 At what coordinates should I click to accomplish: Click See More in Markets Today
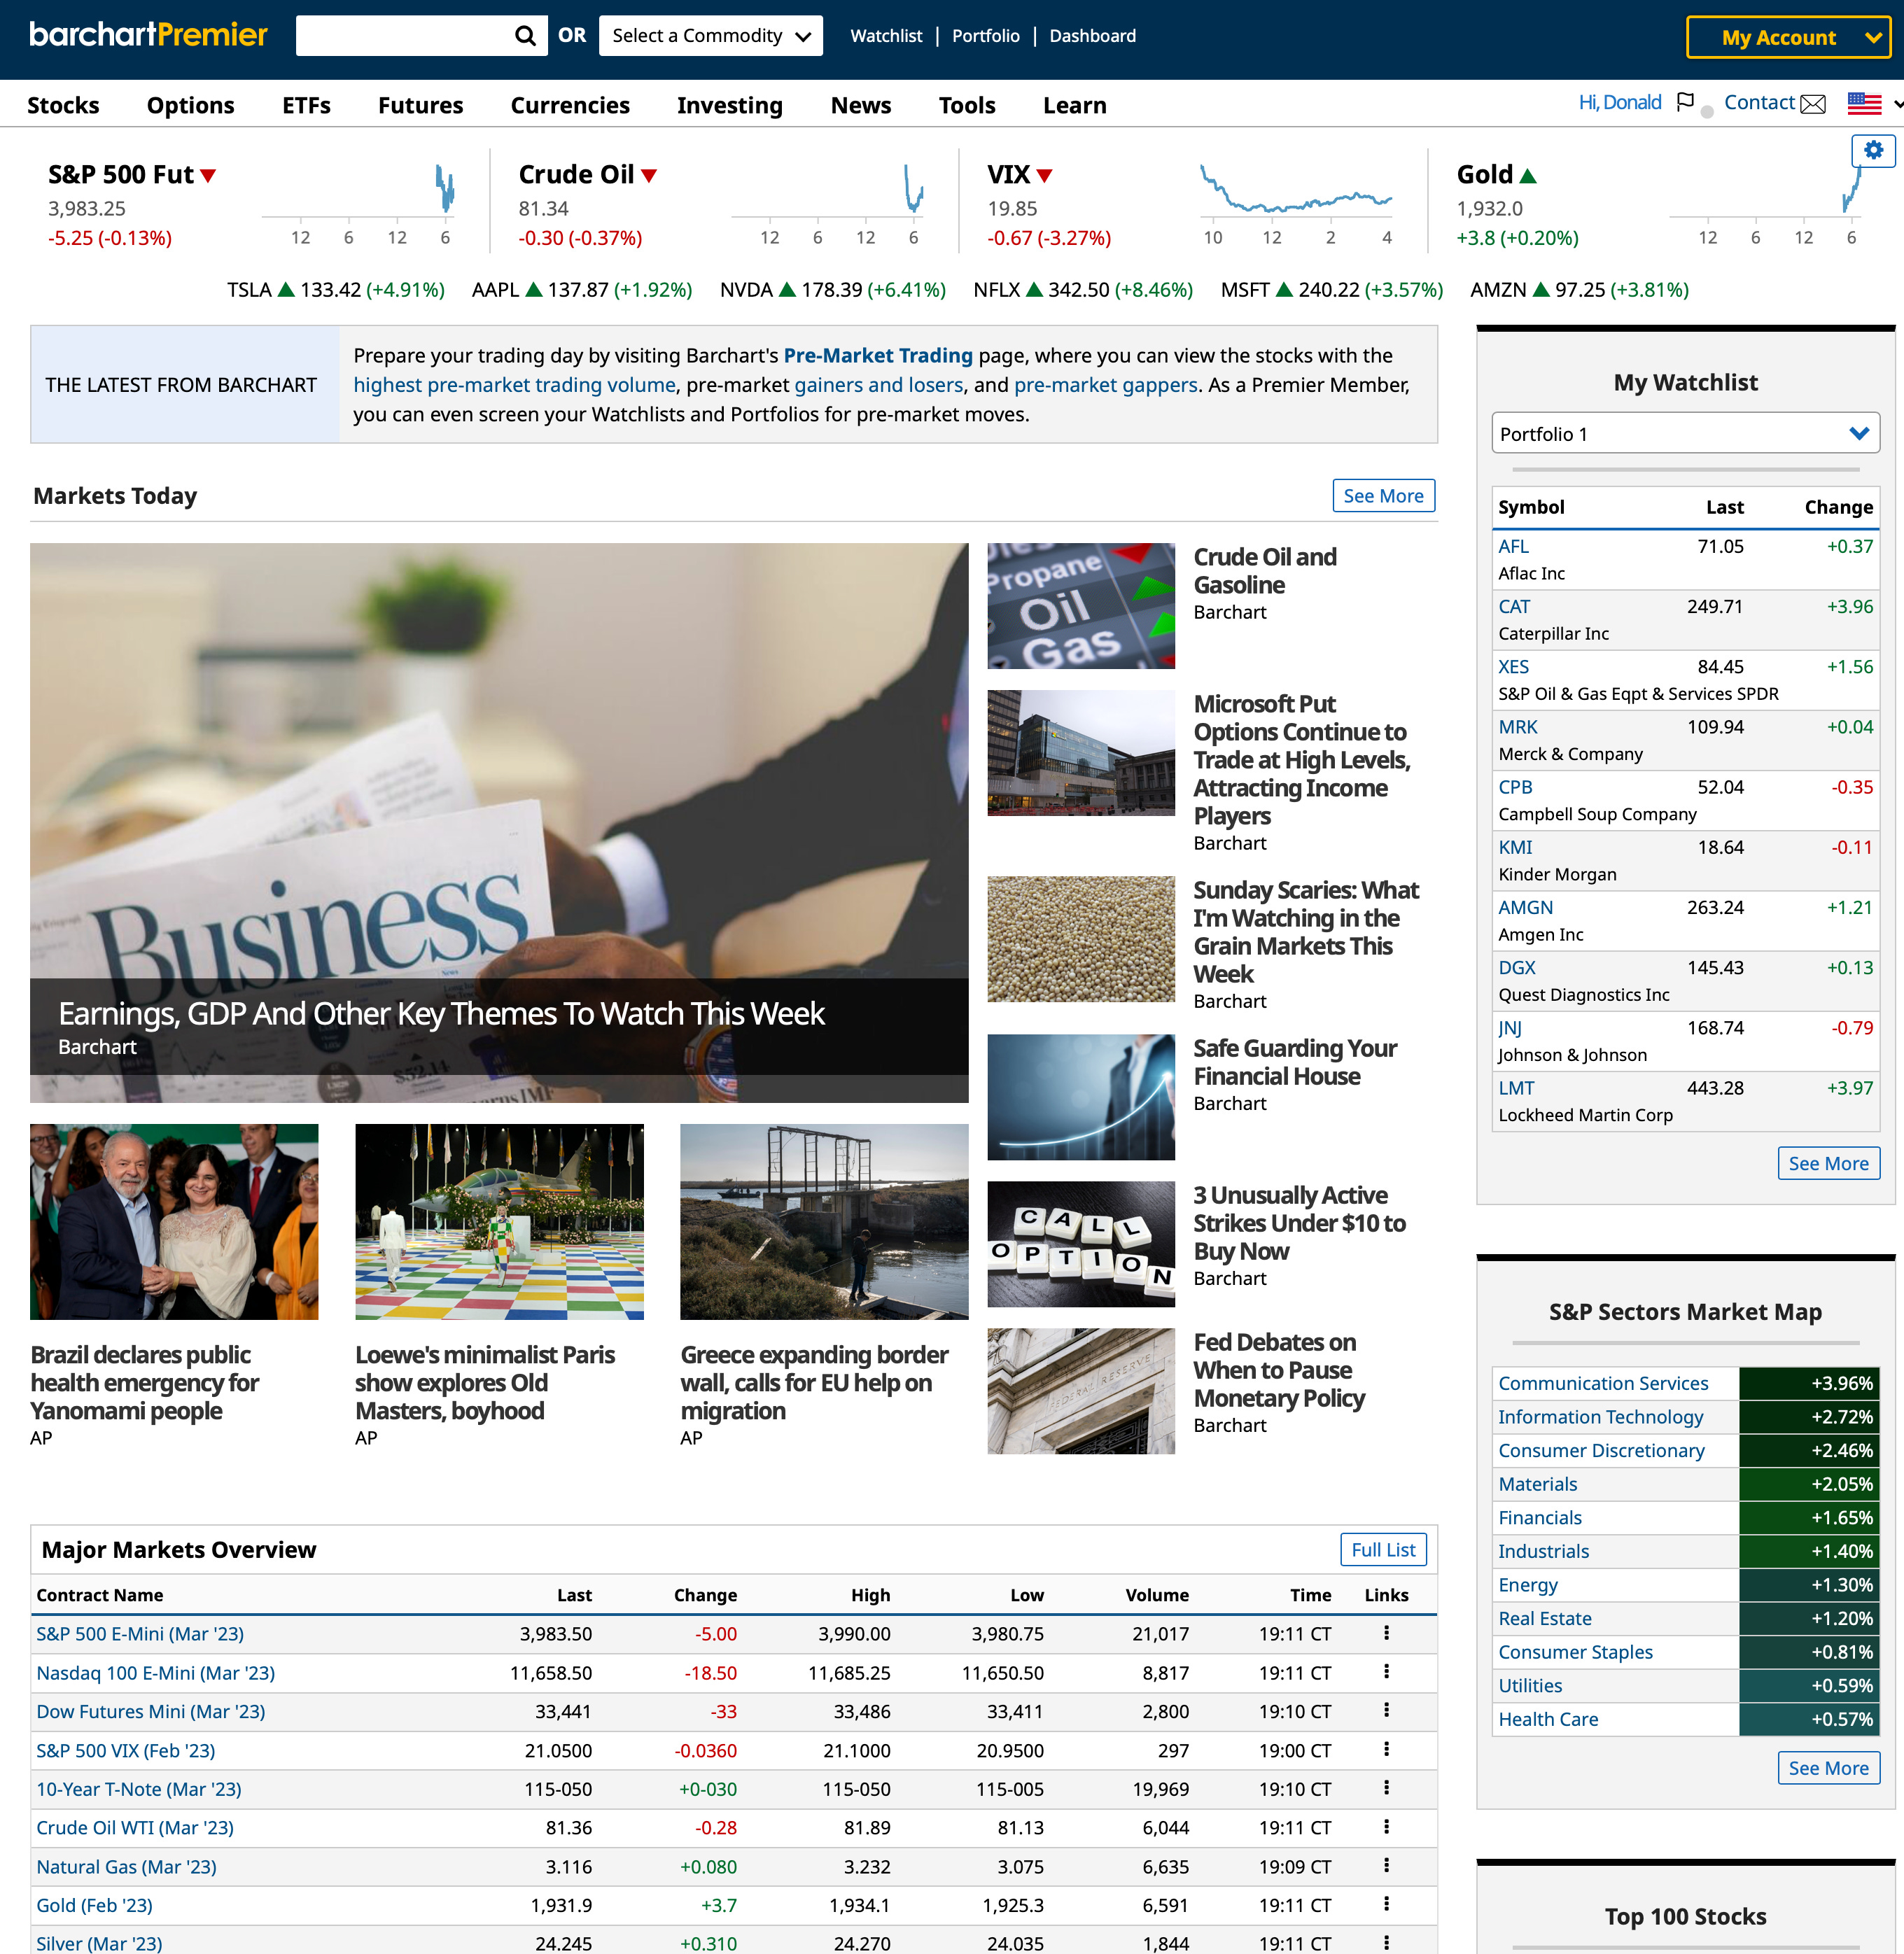coord(1383,496)
